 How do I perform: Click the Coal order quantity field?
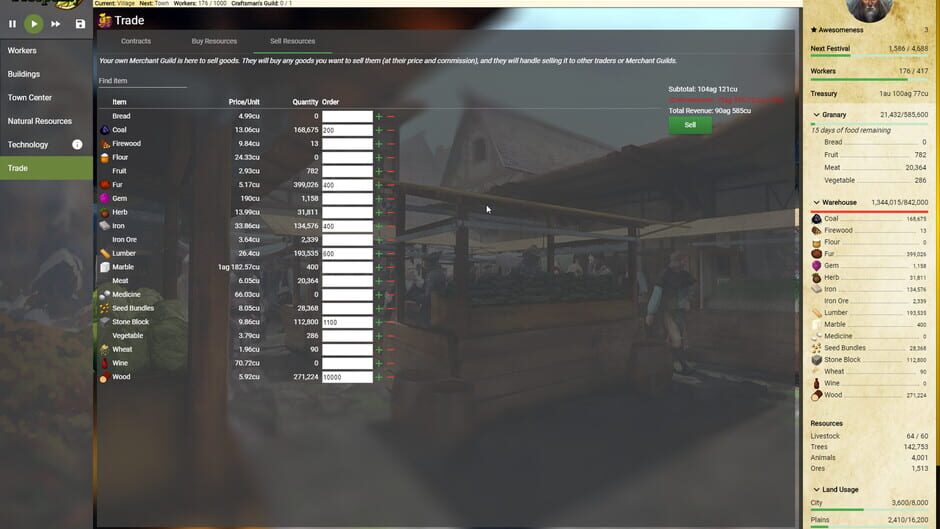(347, 130)
